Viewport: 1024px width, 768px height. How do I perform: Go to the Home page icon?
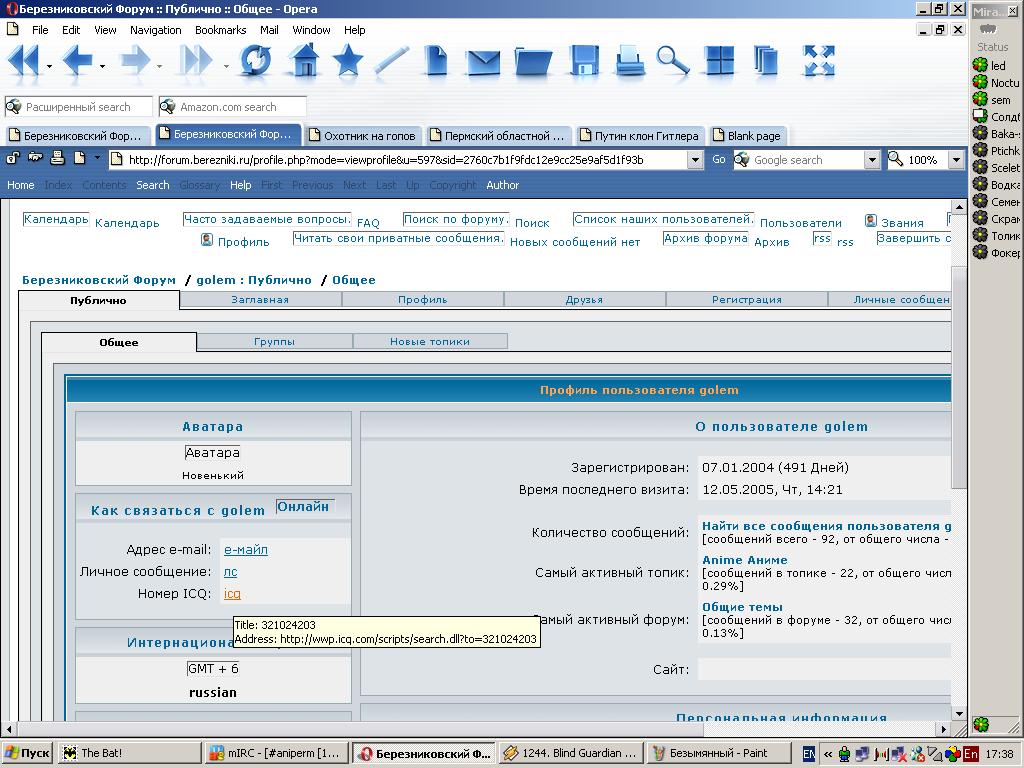click(303, 61)
